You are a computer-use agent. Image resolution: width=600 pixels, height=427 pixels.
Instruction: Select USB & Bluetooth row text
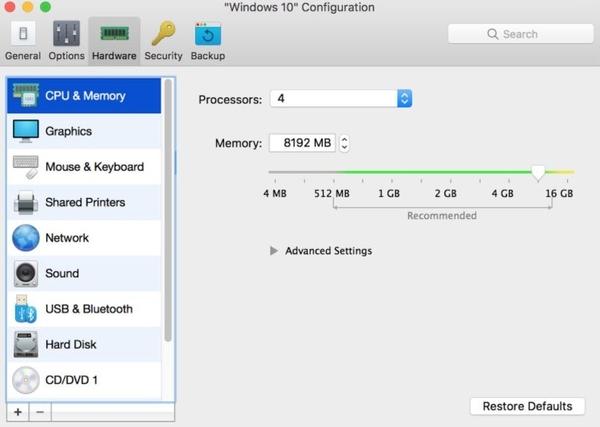[x=89, y=309]
